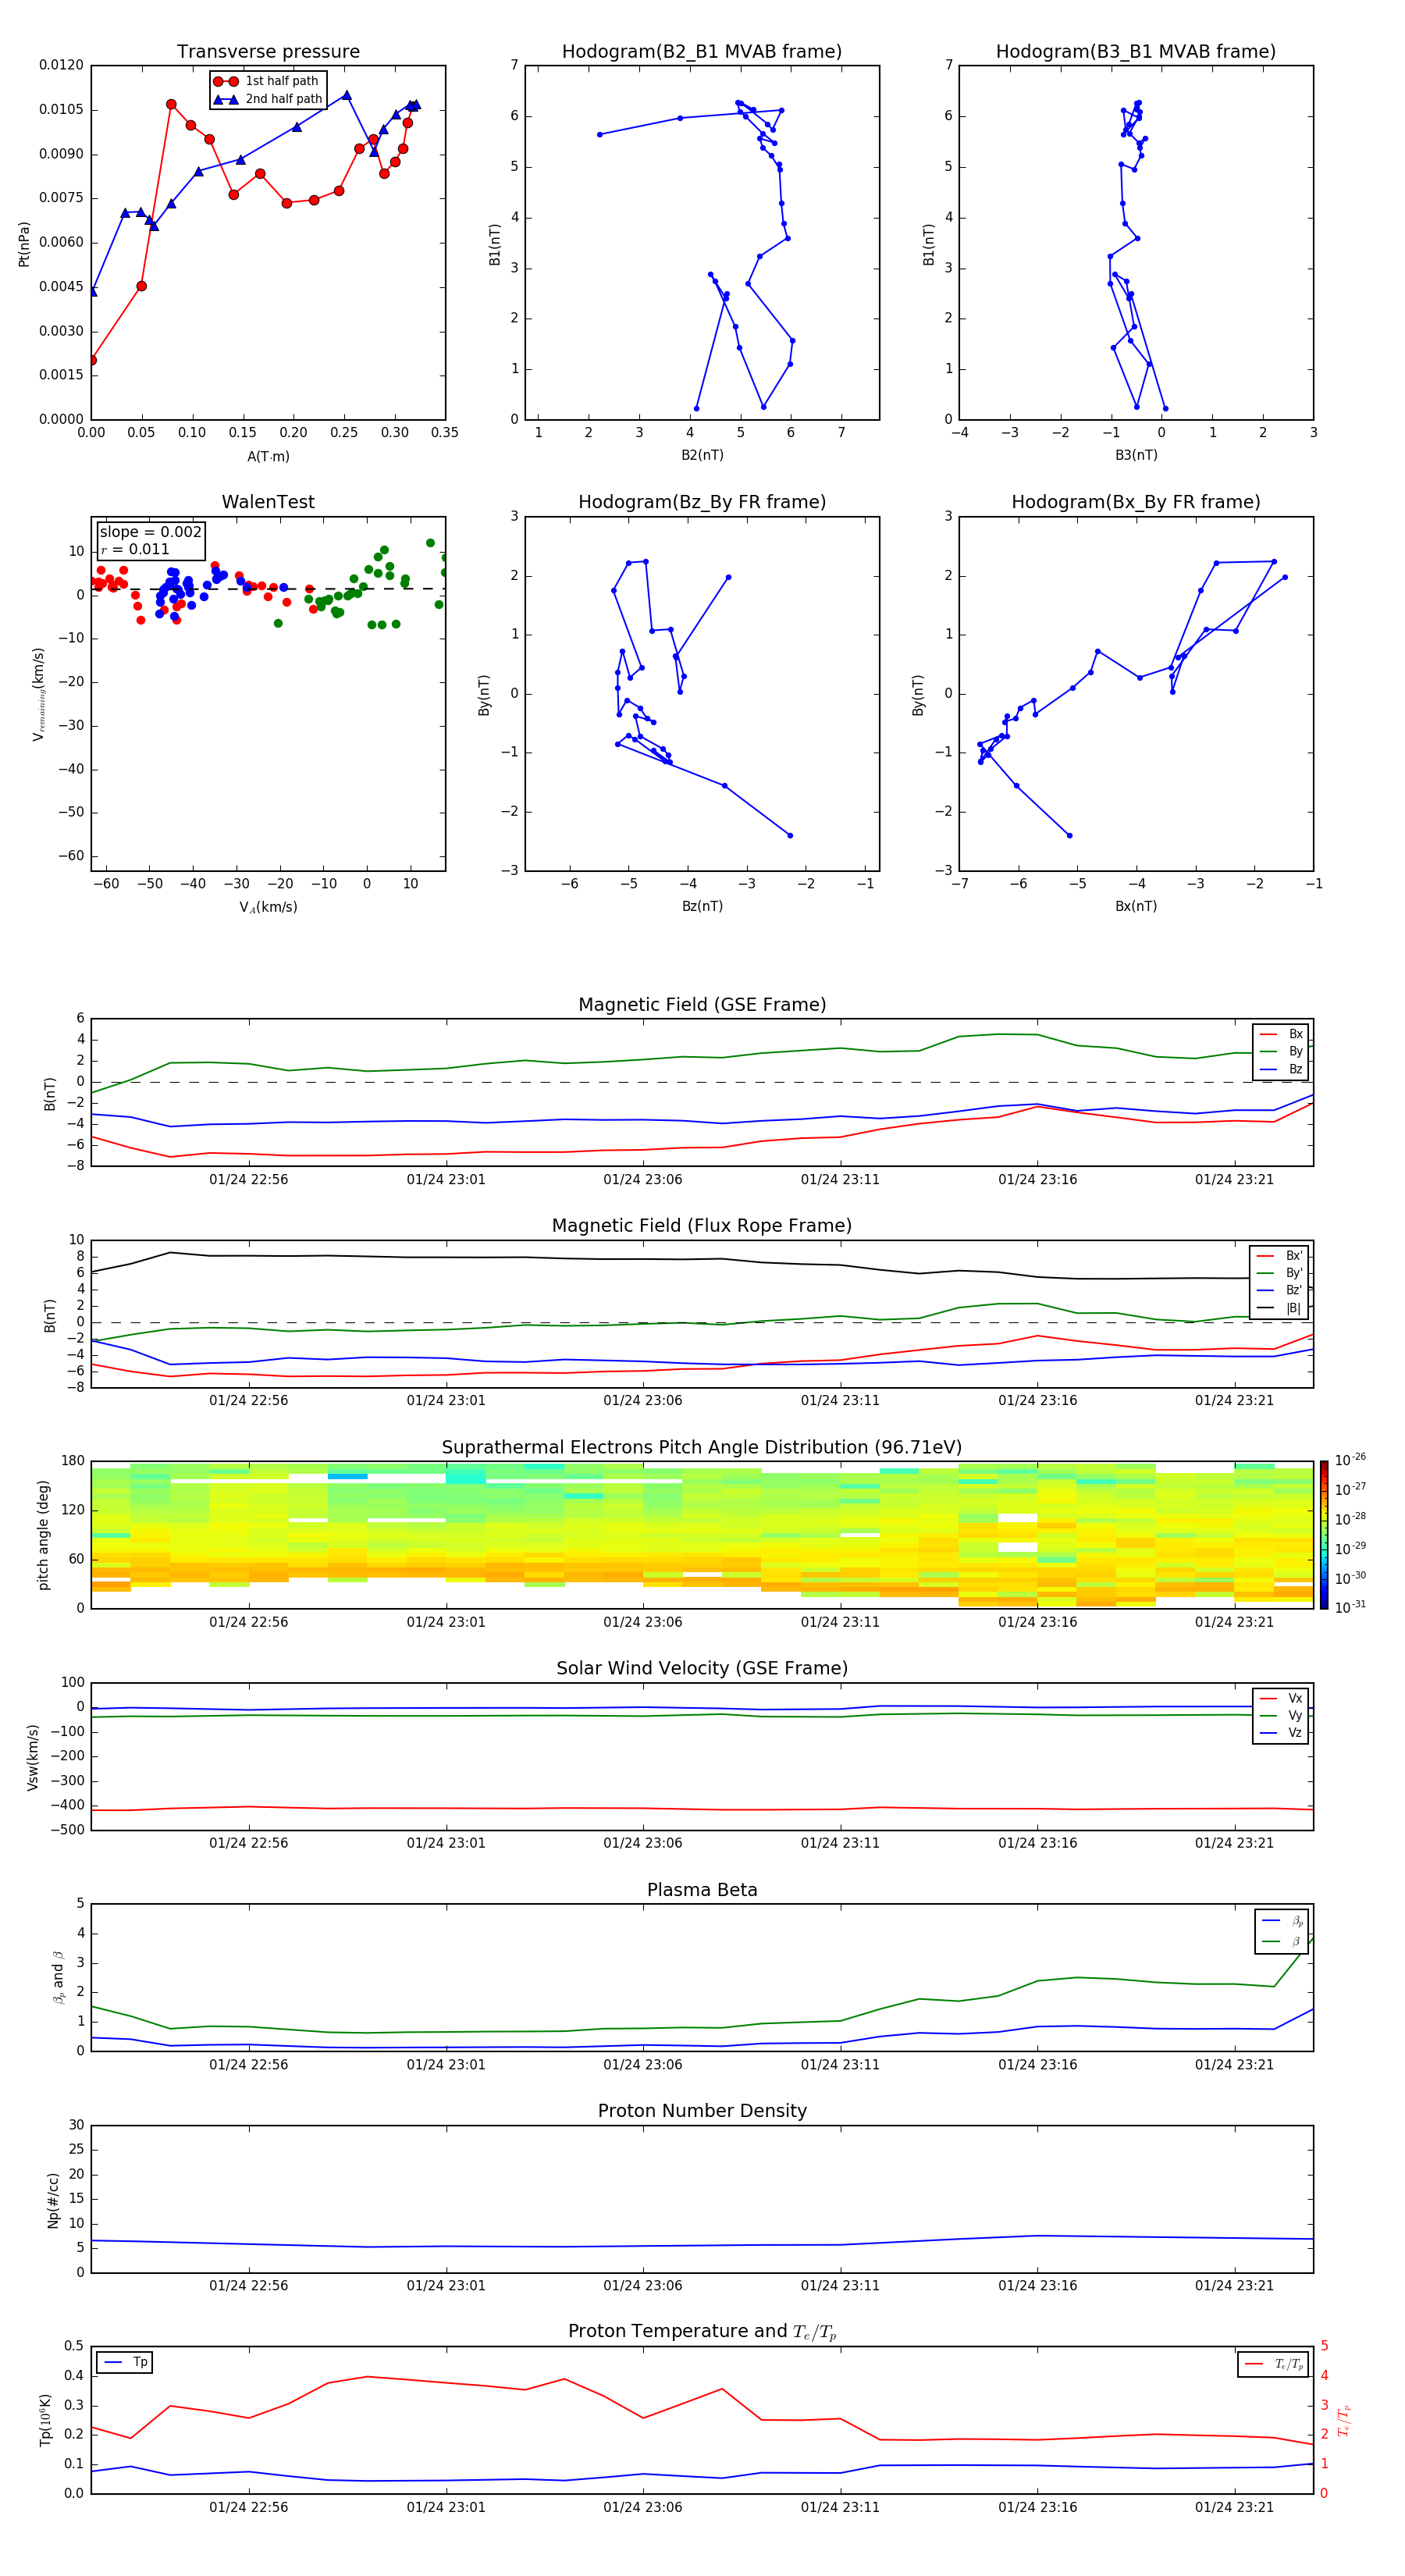The width and height of the screenshot is (1405, 2576).
Task: Click the "2nd half path" legend entry
Action: point(268,99)
